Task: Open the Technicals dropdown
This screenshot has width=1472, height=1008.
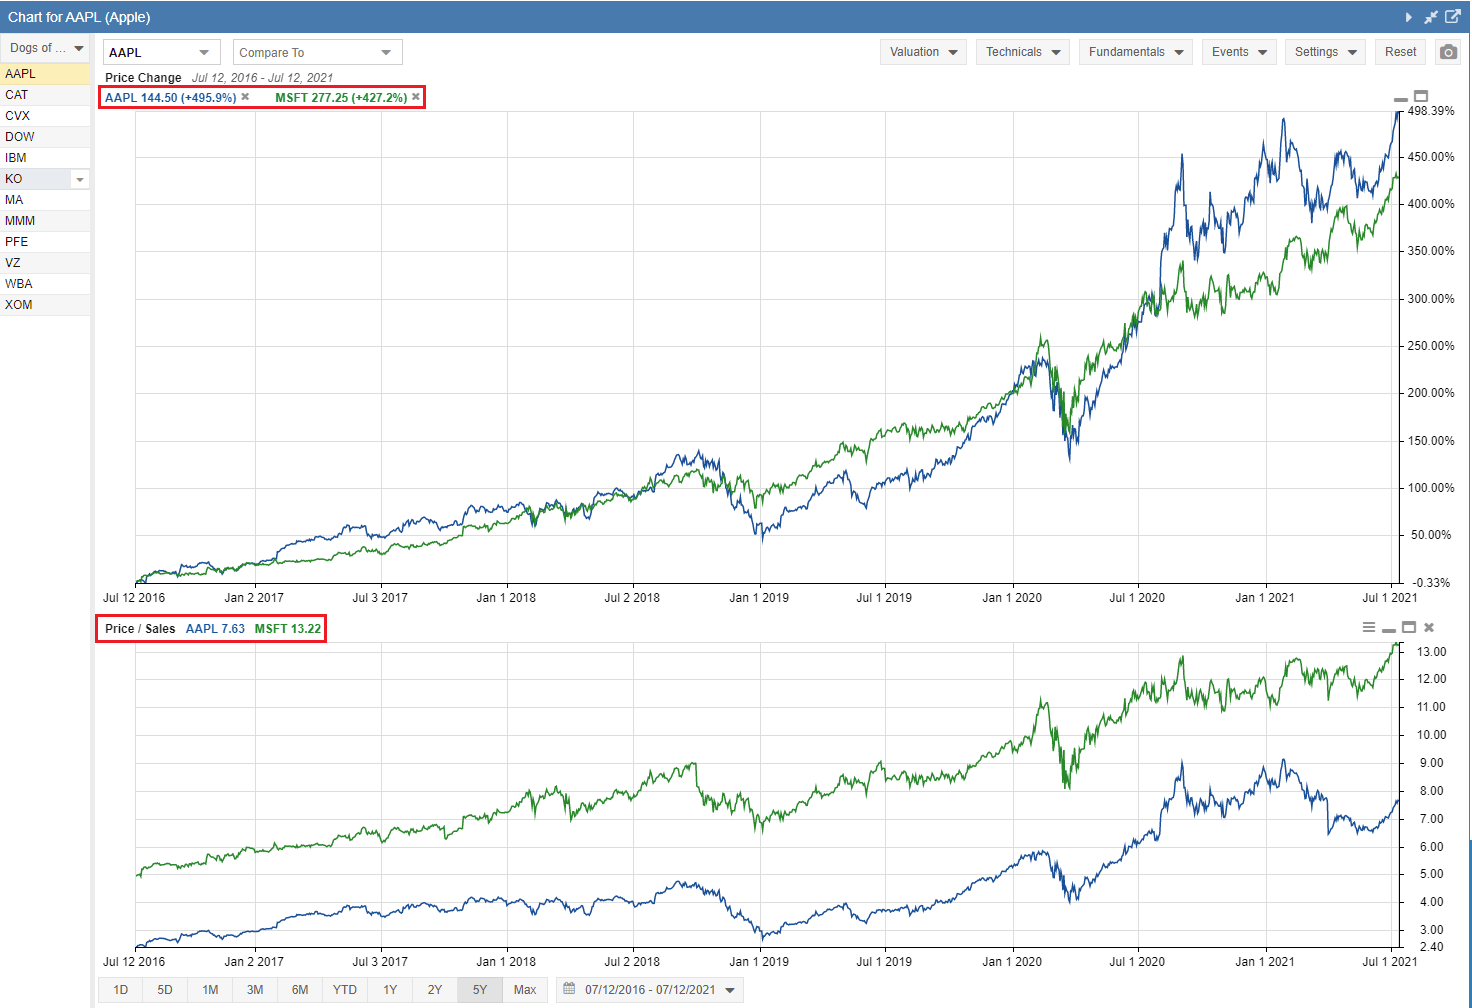Action: coord(1023,52)
